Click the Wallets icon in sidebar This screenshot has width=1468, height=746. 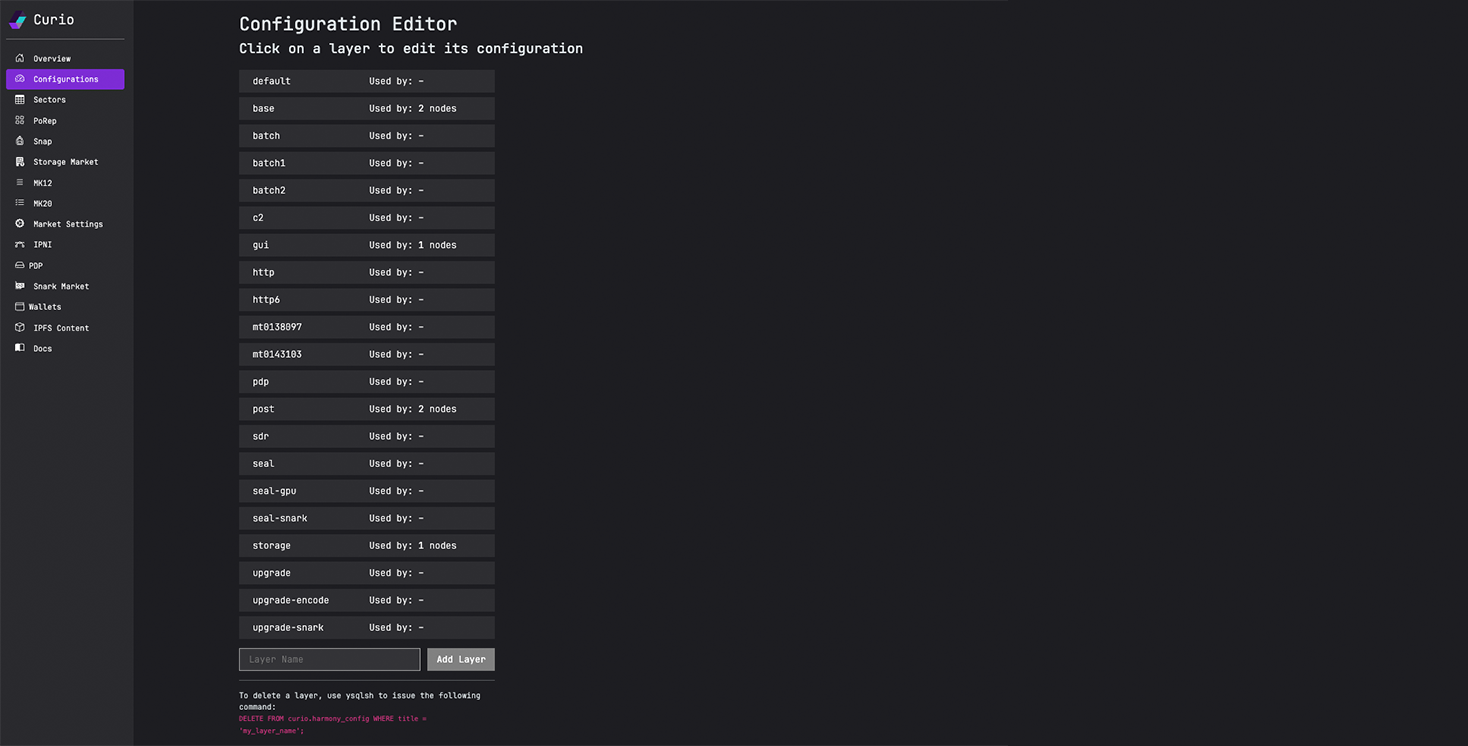19,306
